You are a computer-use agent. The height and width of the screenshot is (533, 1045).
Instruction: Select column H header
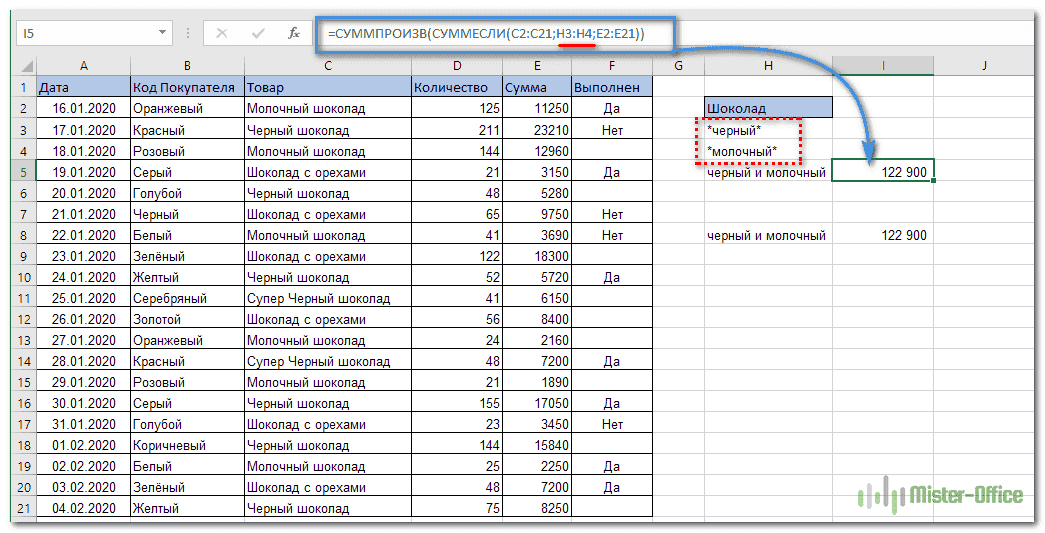coord(767,66)
